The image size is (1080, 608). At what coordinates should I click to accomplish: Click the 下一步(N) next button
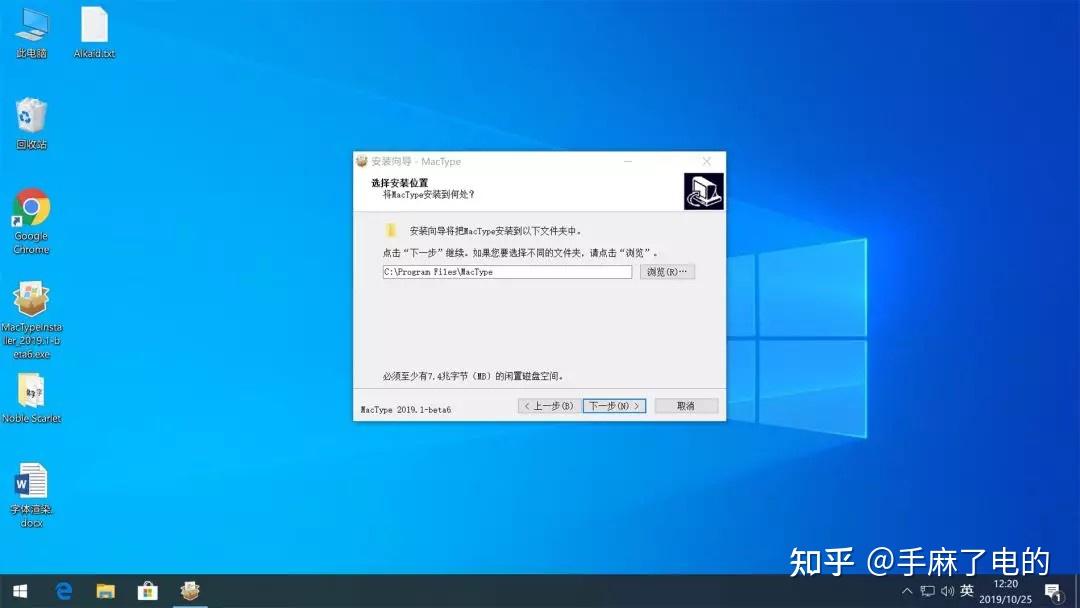(x=614, y=405)
